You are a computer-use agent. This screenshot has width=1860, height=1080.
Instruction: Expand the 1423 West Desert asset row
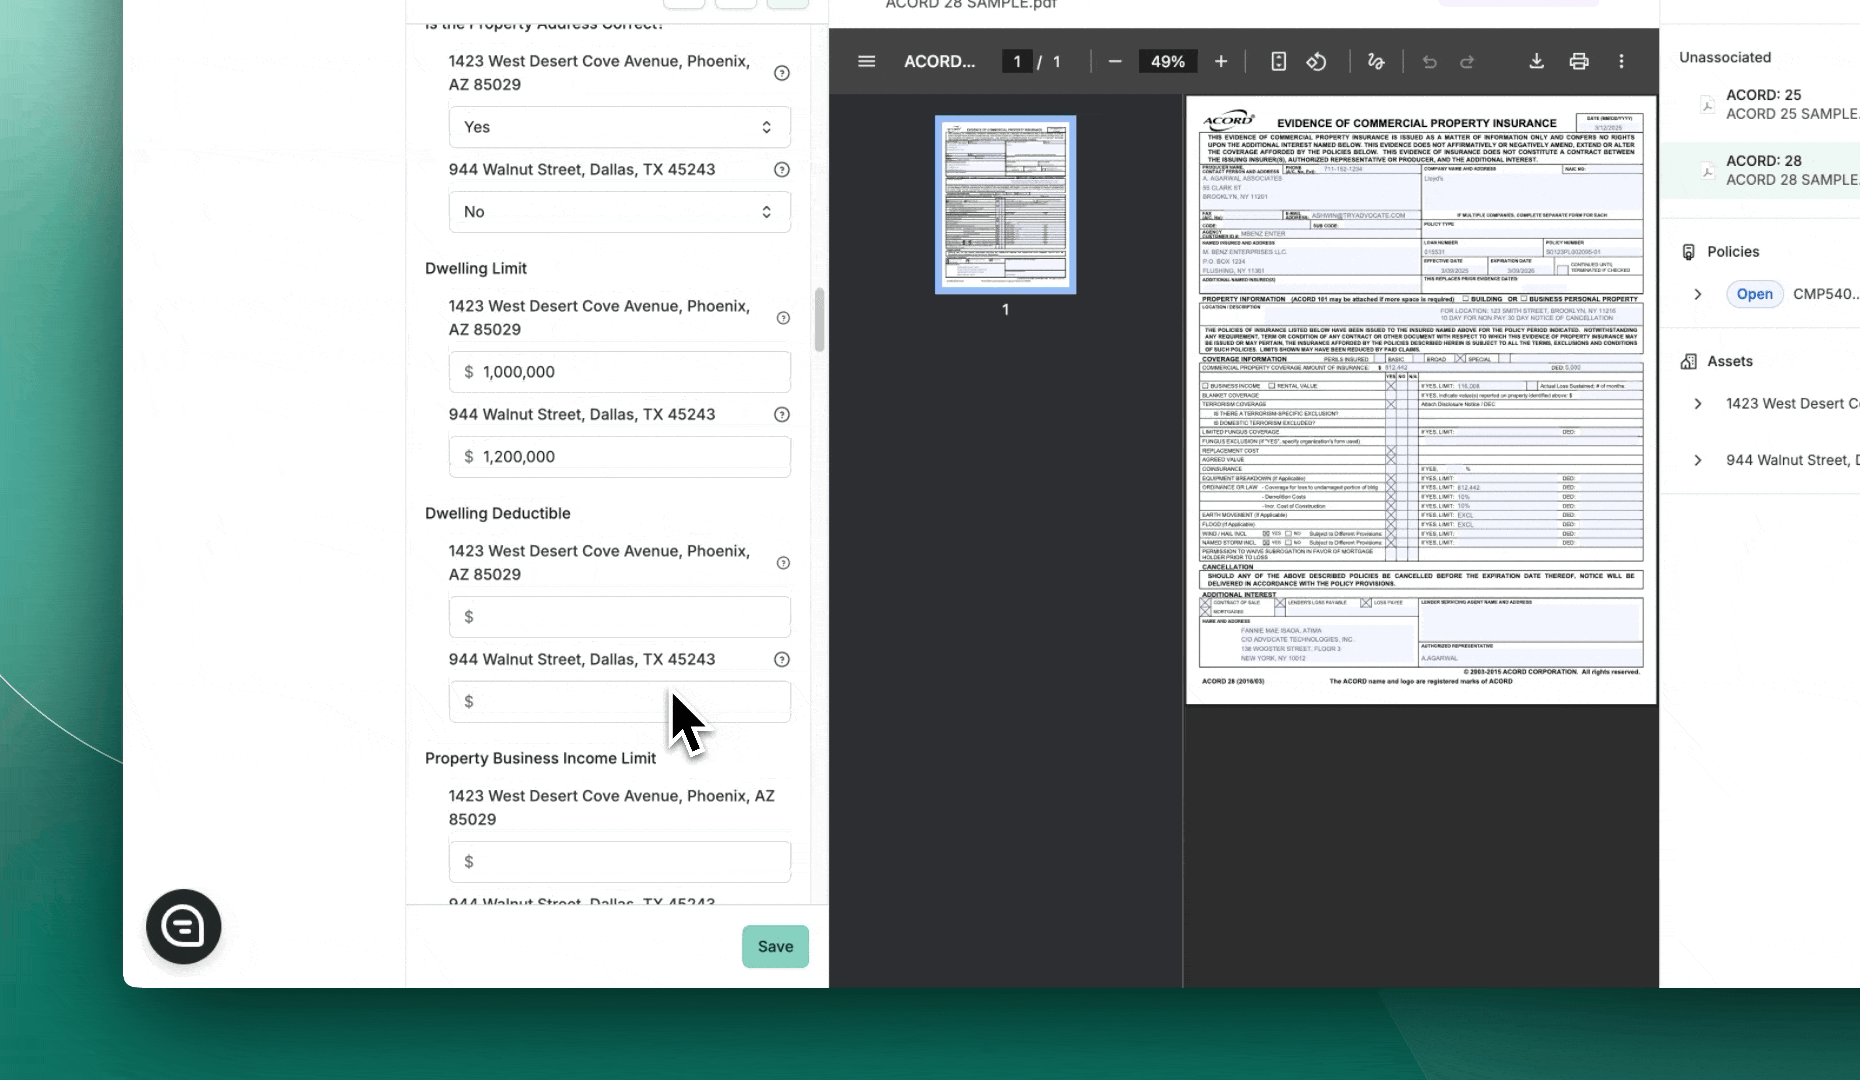[1698, 404]
